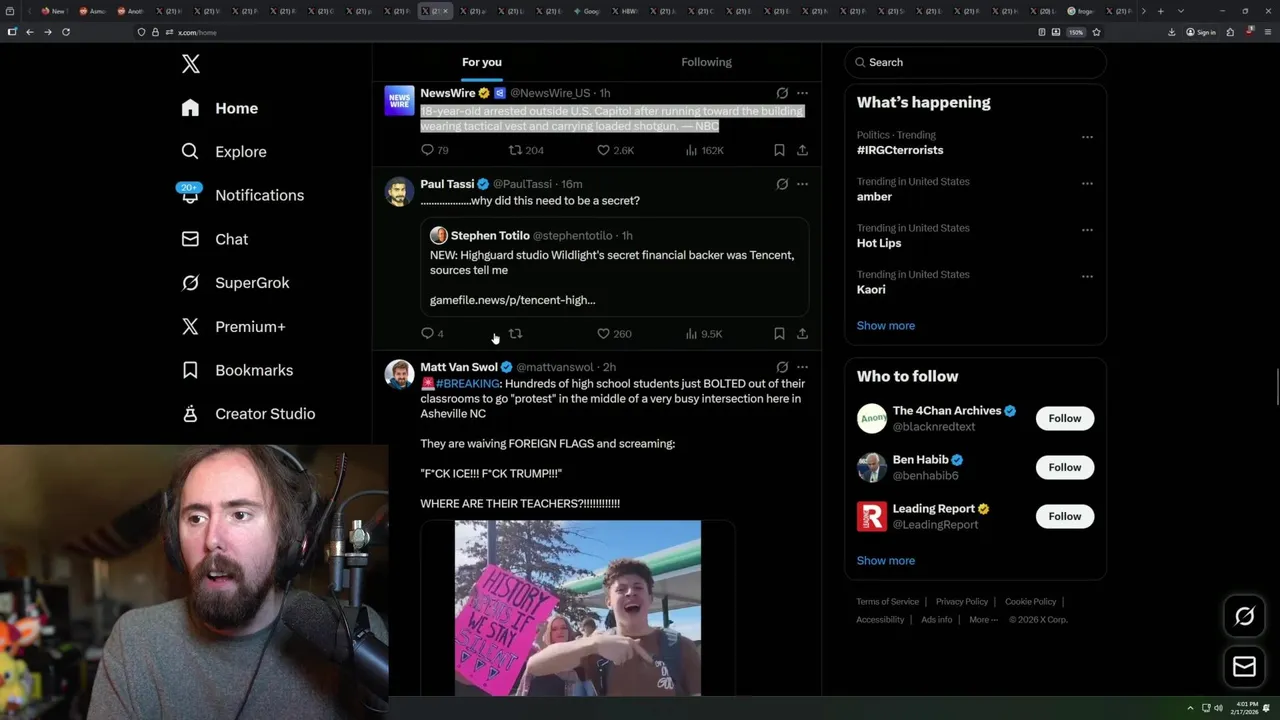
Task: Follow Leading Report
Action: [1065, 516]
